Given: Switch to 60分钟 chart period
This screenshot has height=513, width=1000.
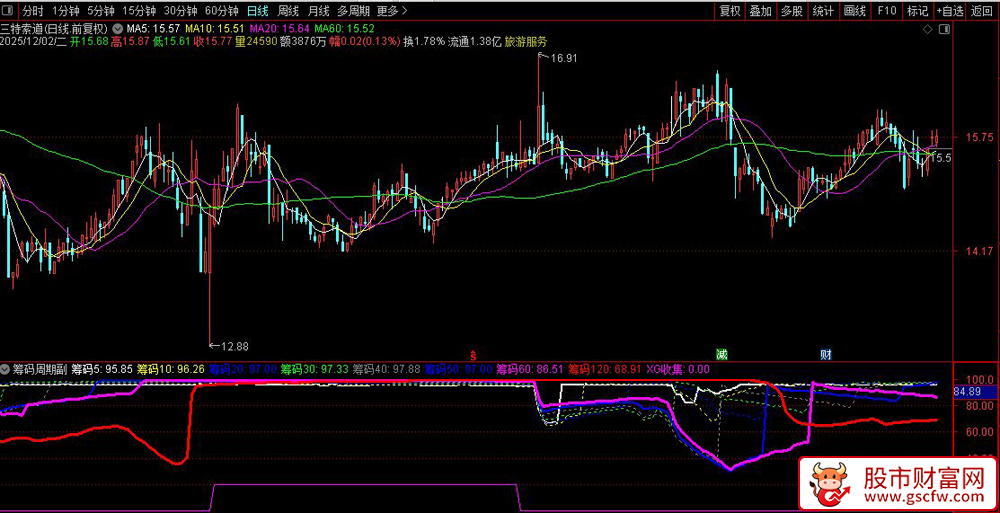Looking at the screenshot, I should (x=221, y=11).
